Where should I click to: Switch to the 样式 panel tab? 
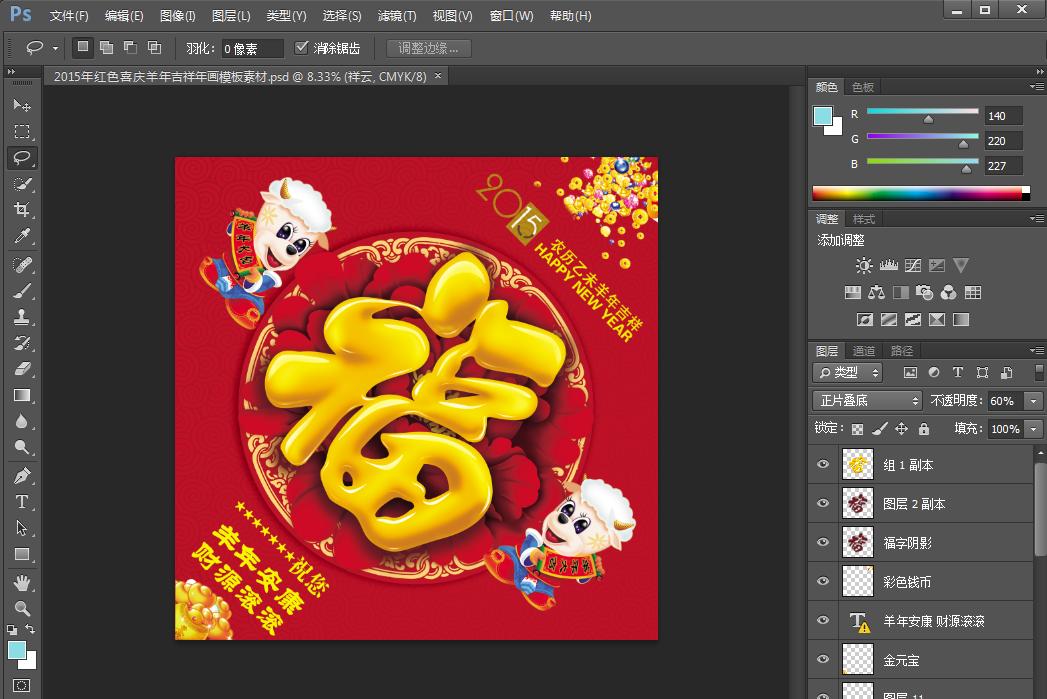[863, 219]
